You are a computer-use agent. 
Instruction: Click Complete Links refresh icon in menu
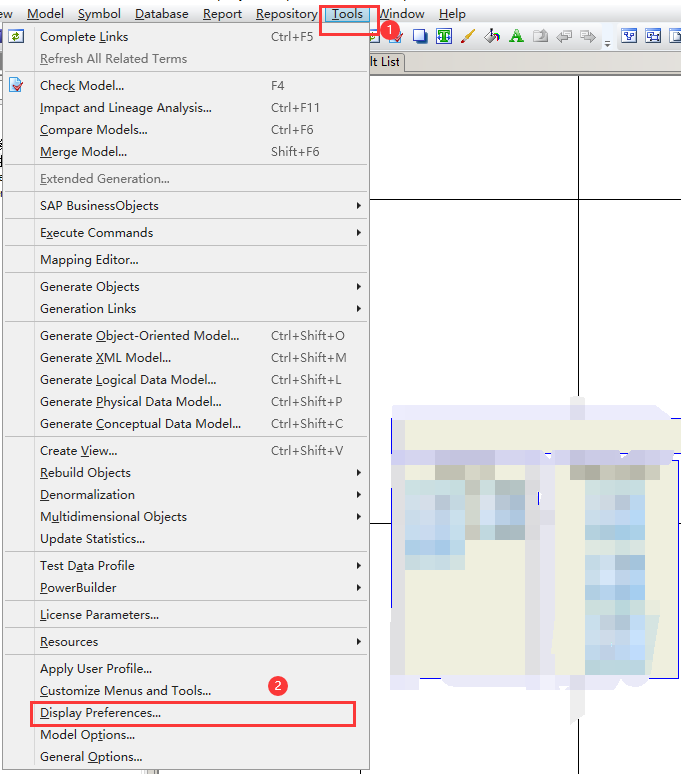[16, 37]
